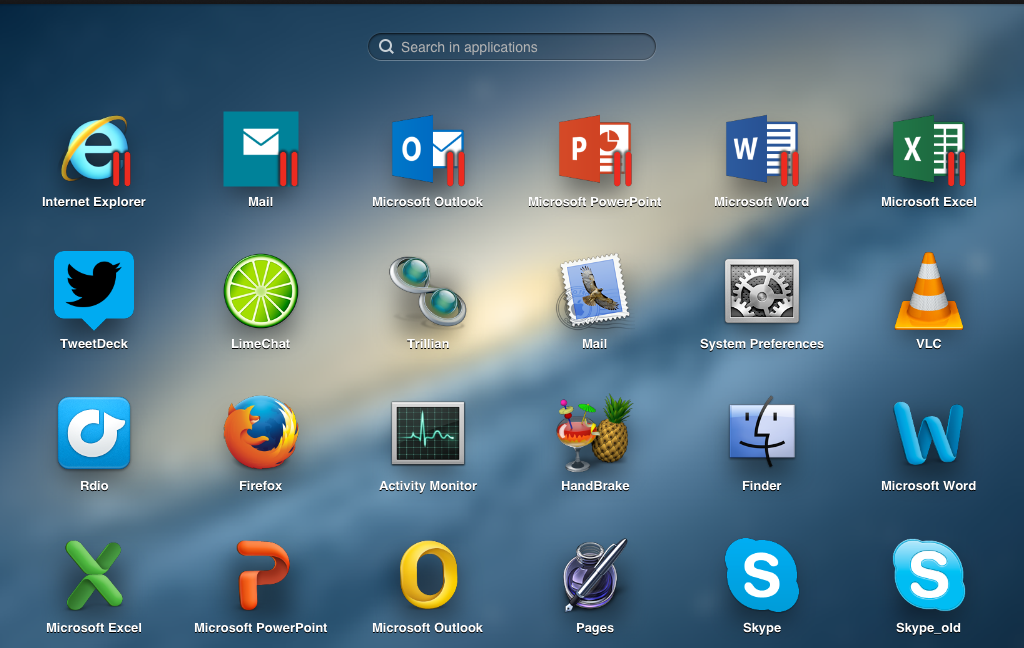Open System Preferences
Screen dimensions: 1024x648
[x=762, y=291]
